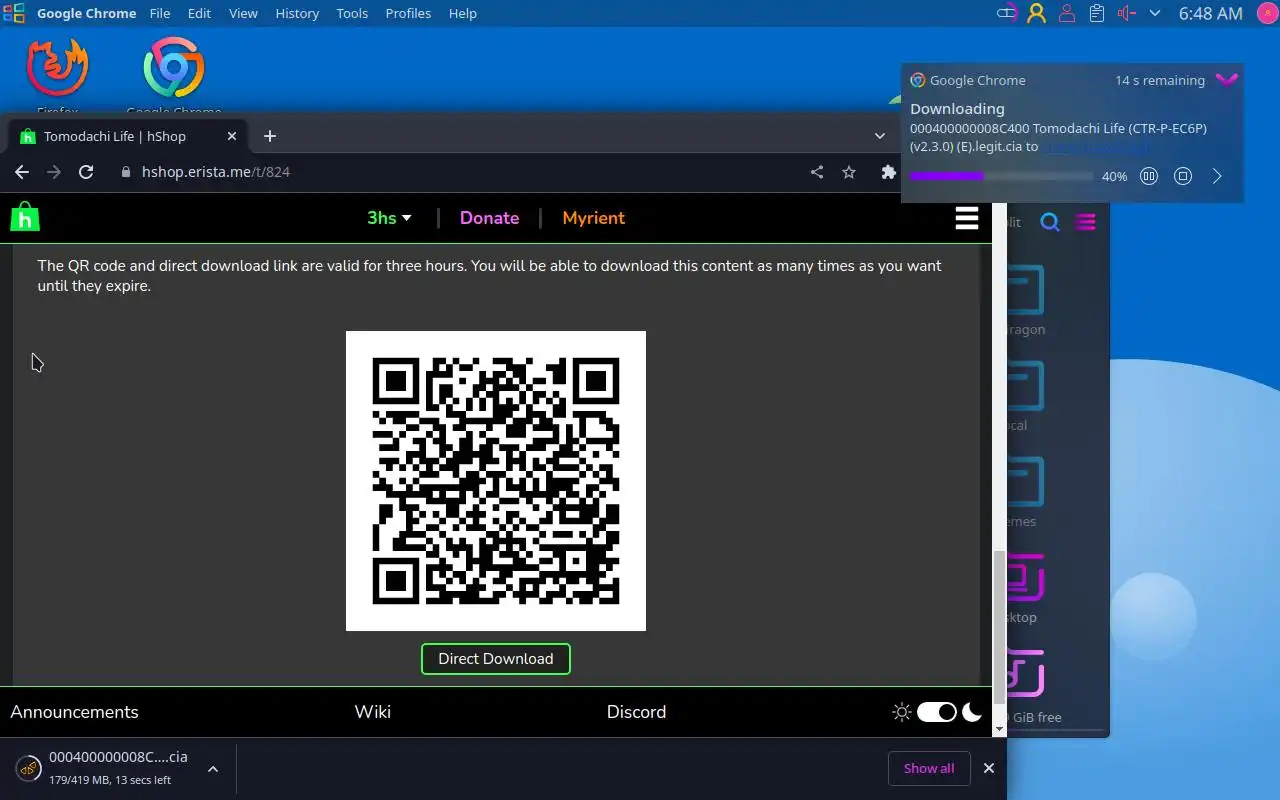This screenshot has width=1280, height=800.
Task: Click Show all downloads
Action: tap(929, 768)
